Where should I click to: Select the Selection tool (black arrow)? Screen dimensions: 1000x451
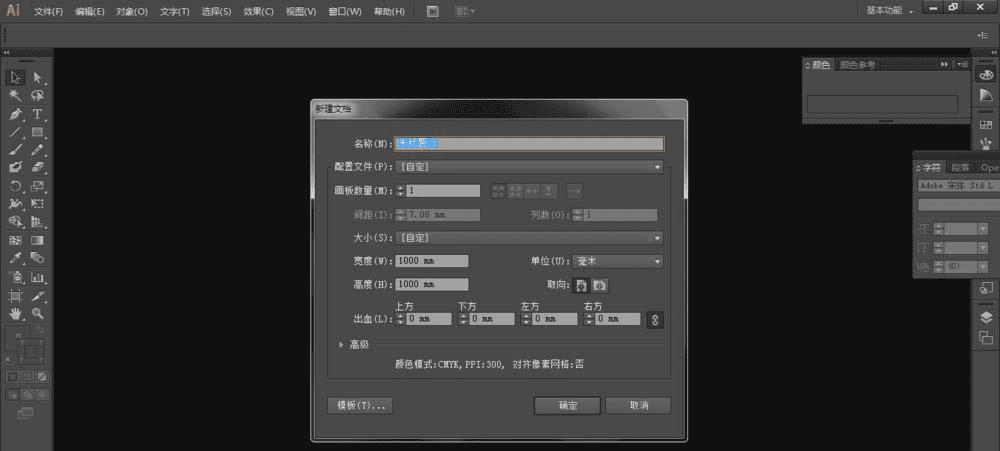click(16, 78)
